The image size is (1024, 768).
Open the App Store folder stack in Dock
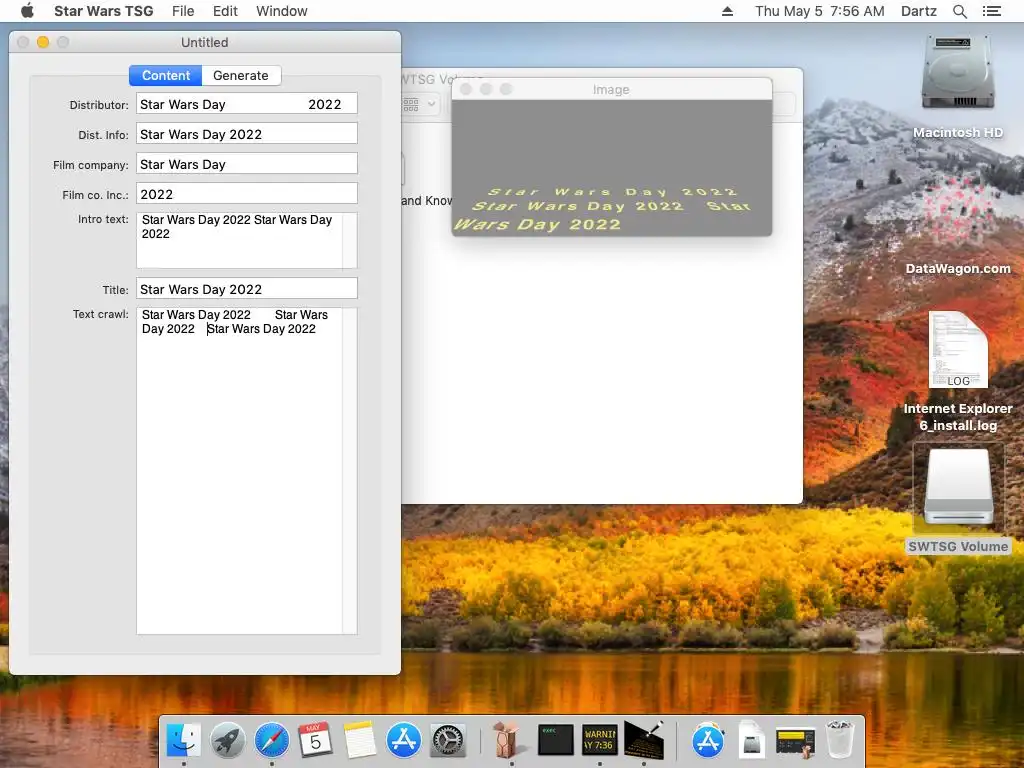click(x=708, y=741)
